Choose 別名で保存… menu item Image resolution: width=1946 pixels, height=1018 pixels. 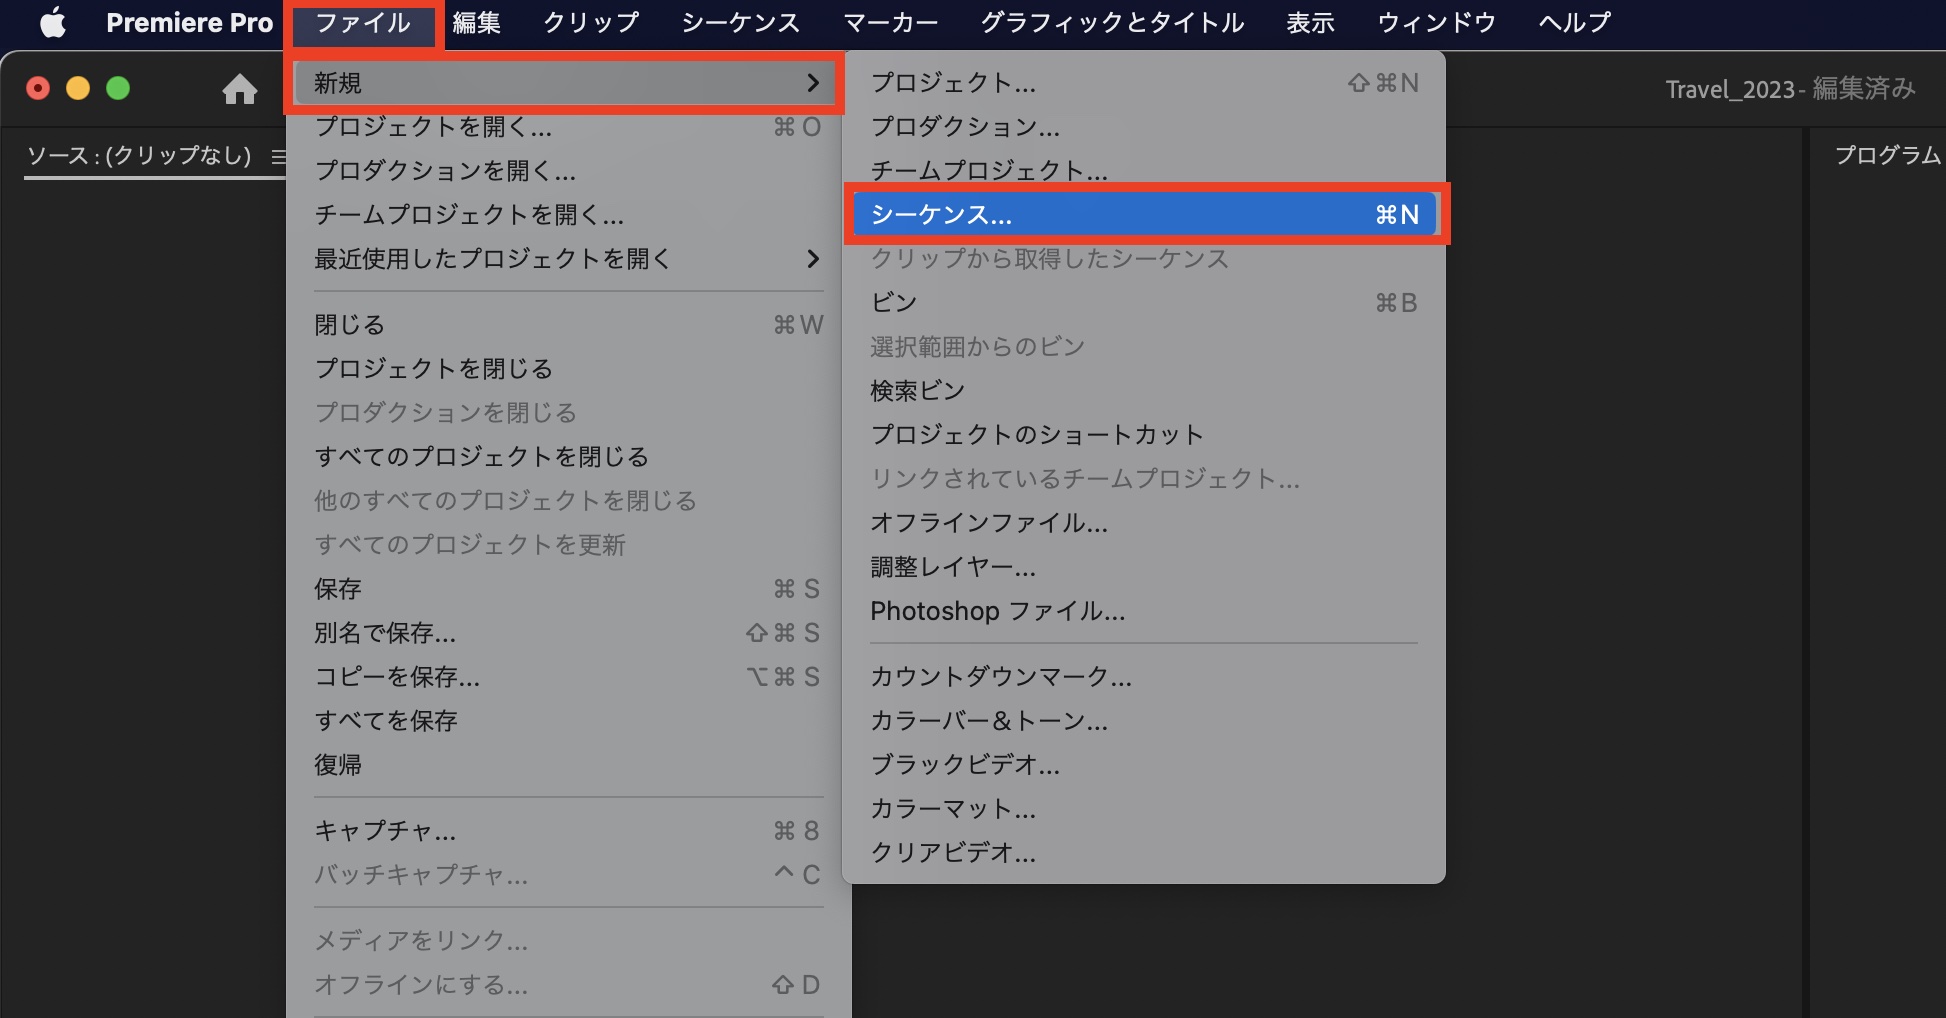tap(569, 633)
